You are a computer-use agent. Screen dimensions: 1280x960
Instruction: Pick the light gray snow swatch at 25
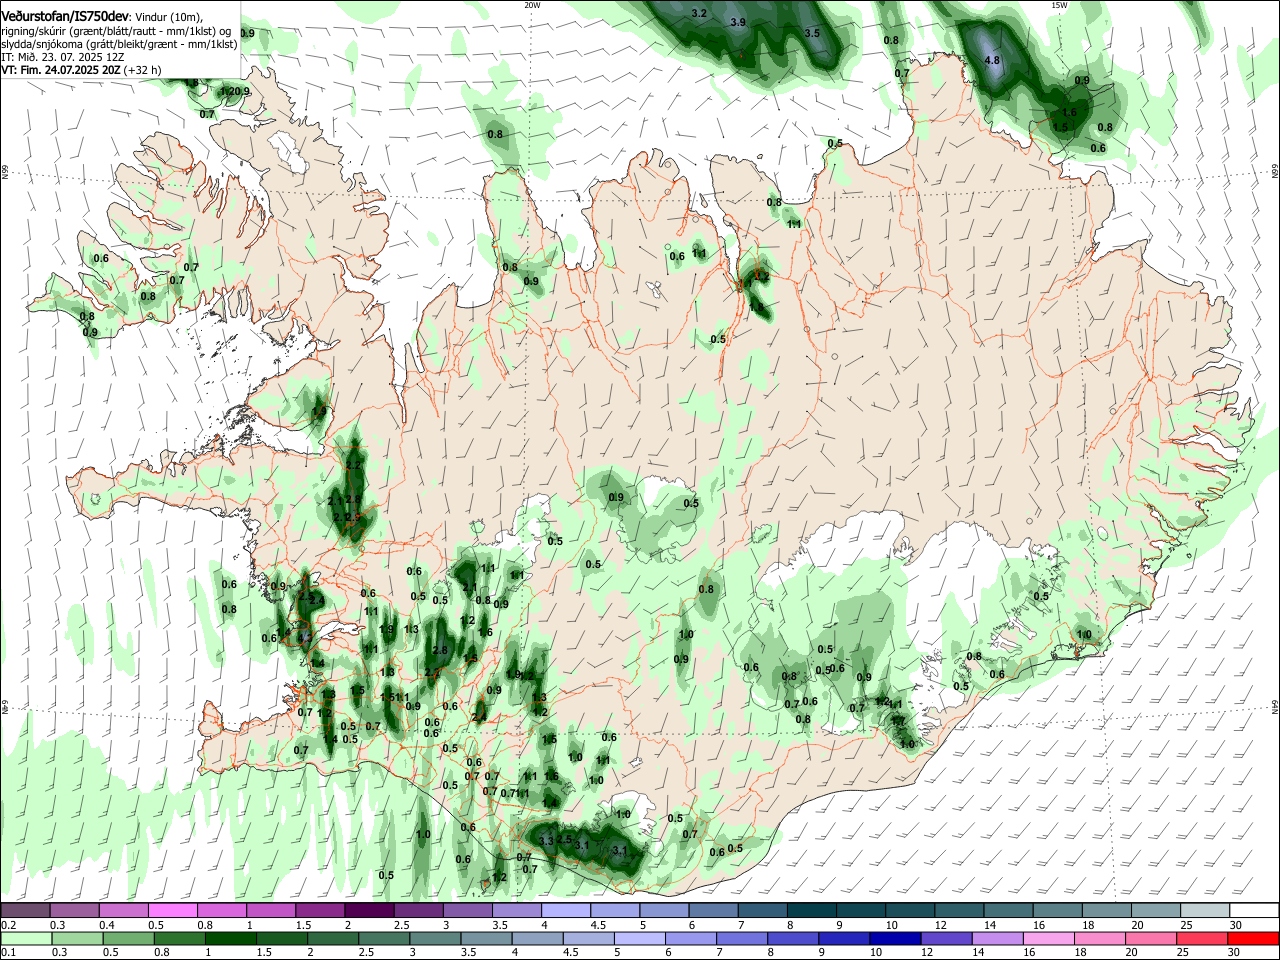(x=1205, y=911)
